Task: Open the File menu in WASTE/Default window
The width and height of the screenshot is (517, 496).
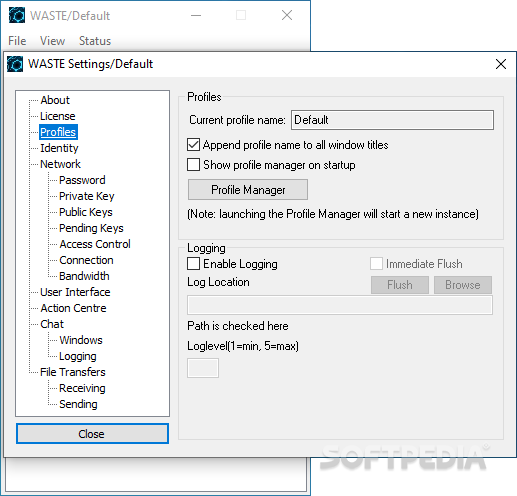Action: 17,41
